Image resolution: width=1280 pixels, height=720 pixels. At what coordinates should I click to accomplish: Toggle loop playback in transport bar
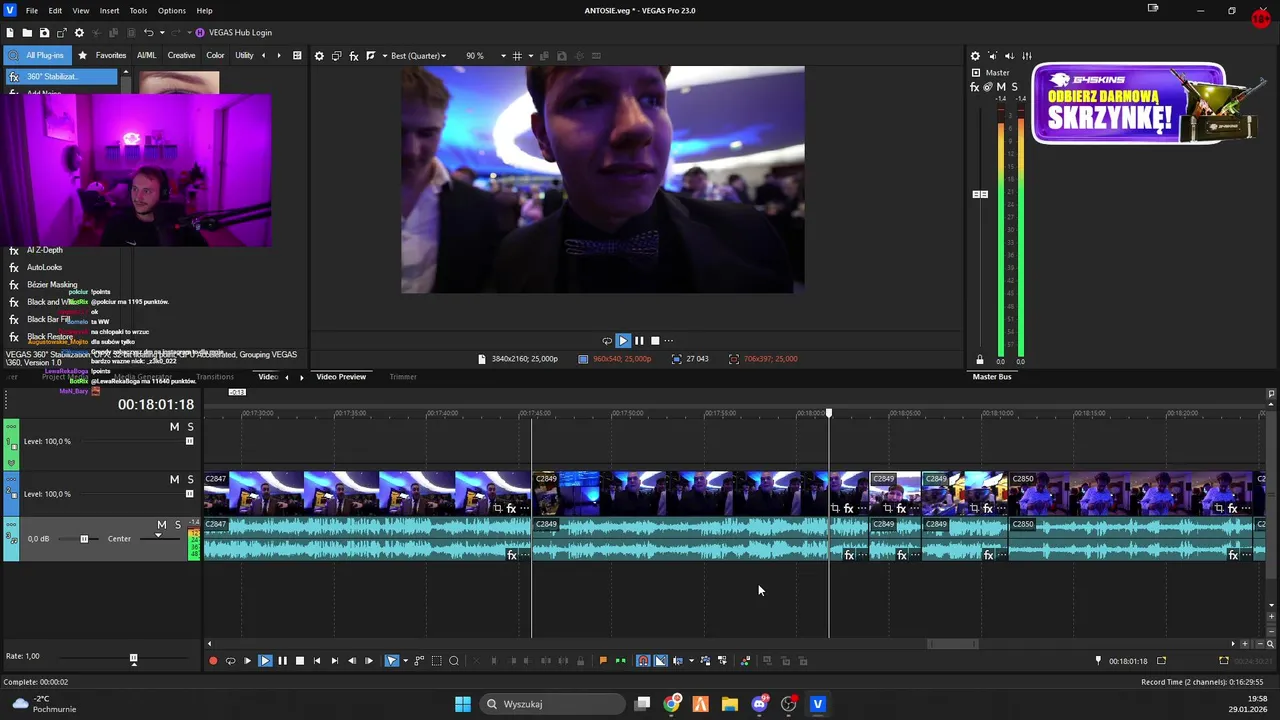click(x=230, y=661)
